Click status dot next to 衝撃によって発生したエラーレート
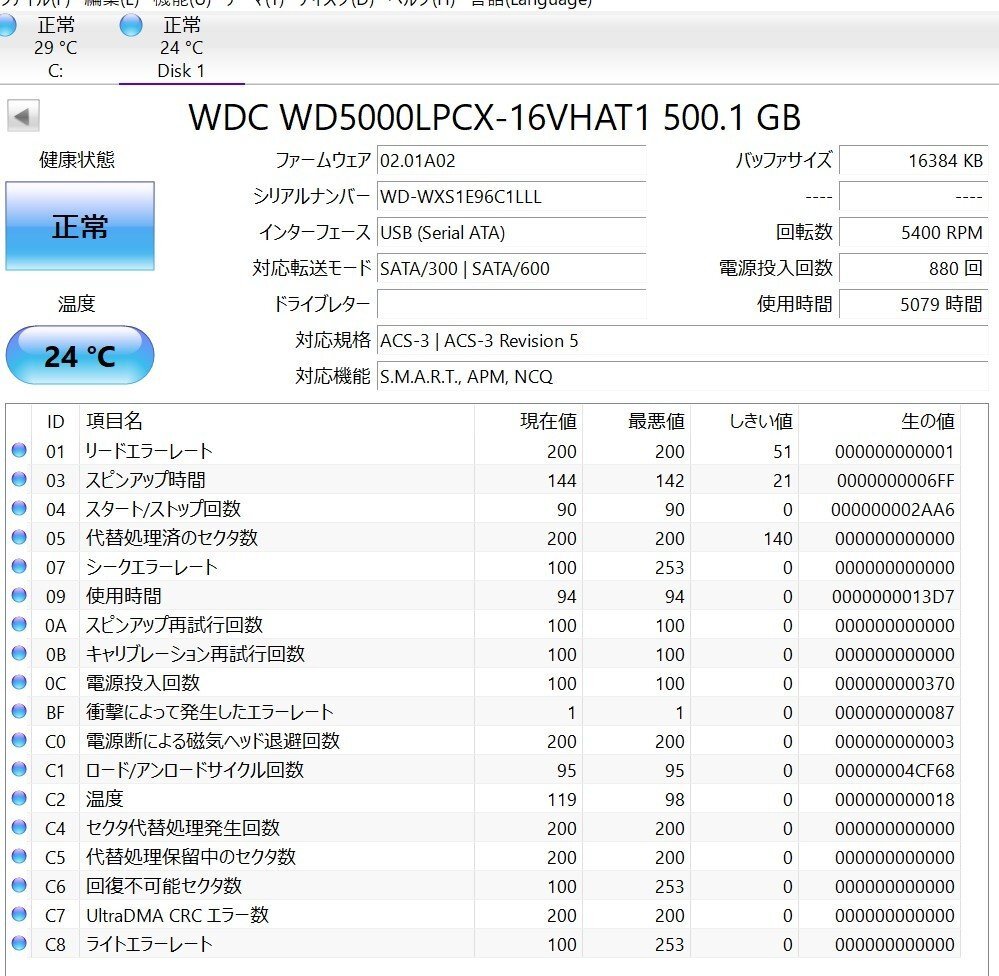This screenshot has width=999, height=976. coord(17,712)
